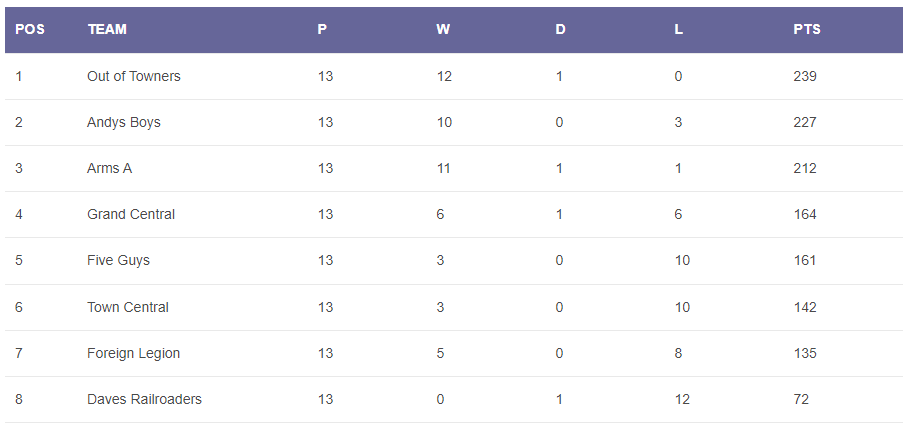Click Andys Boys 227 points cell
The height and width of the screenshot is (427, 907).
[x=805, y=122]
